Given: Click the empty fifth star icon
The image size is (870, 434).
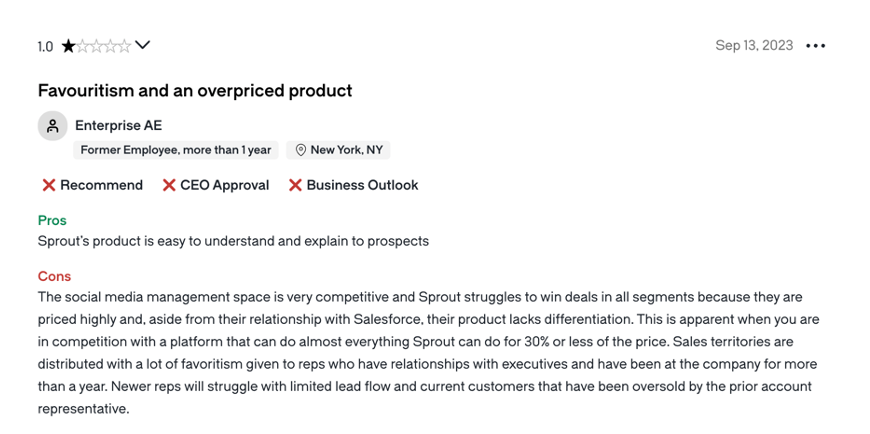Looking at the screenshot, I should [124, 46].
